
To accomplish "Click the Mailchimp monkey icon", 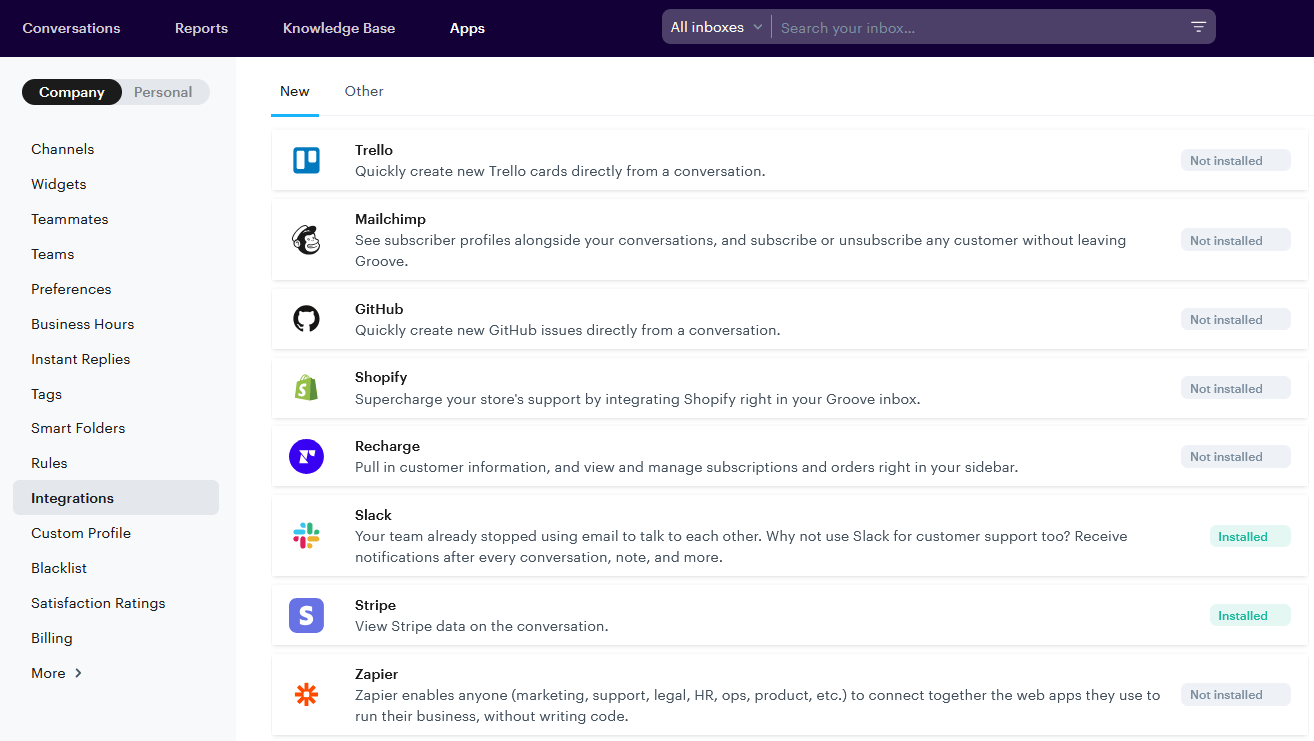I will point(306,239).
